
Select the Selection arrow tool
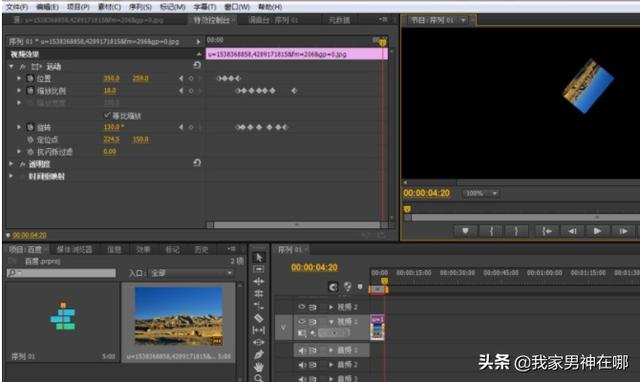coord(259,257)
